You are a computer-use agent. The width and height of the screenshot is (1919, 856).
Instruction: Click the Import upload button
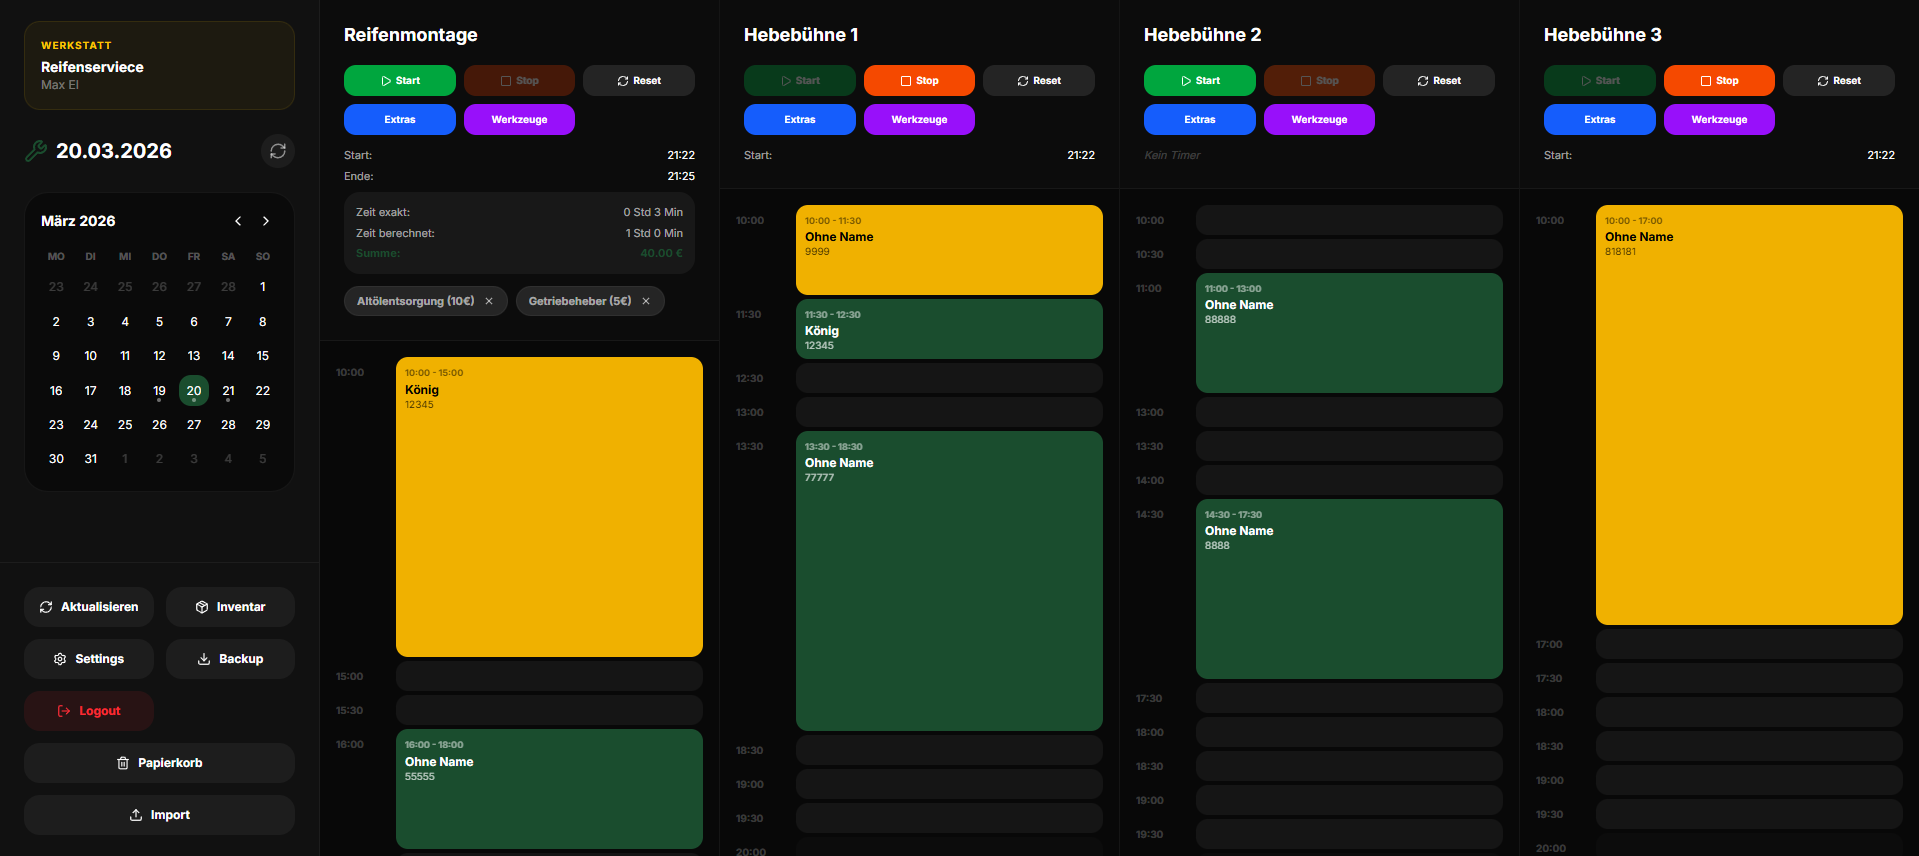point(159,815)
